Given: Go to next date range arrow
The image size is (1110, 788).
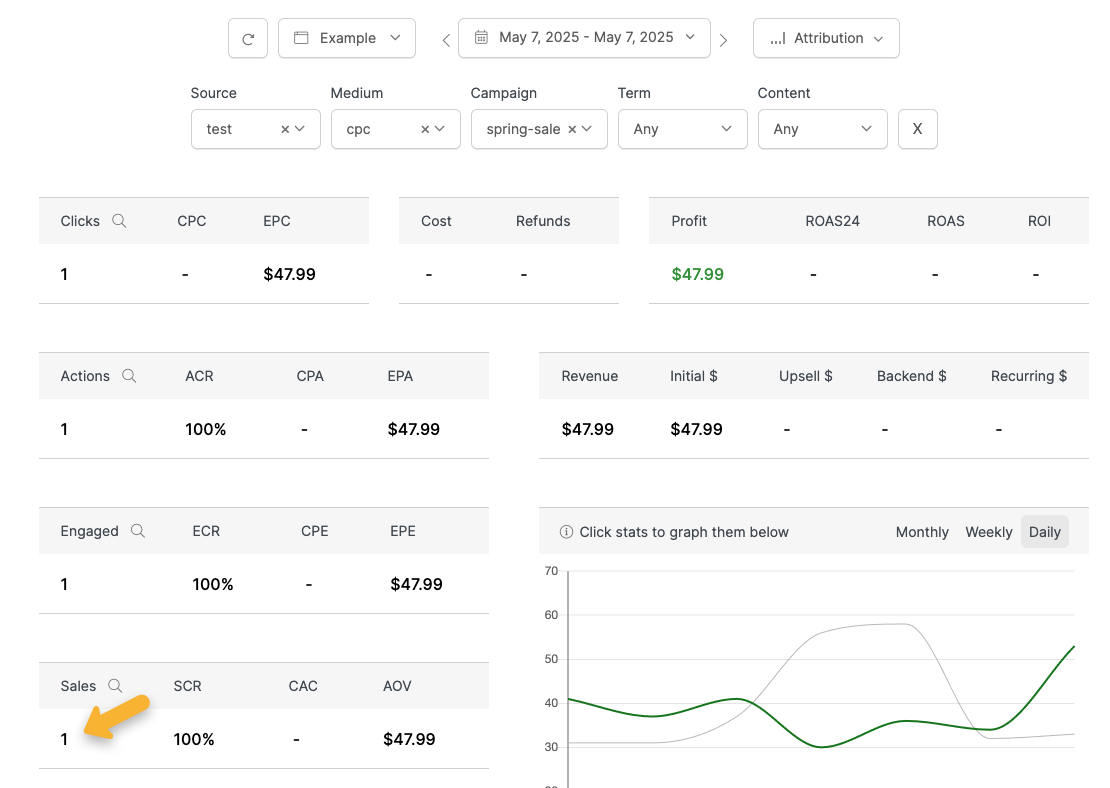Looking at the screenshot, I should (x=723, y=40).
